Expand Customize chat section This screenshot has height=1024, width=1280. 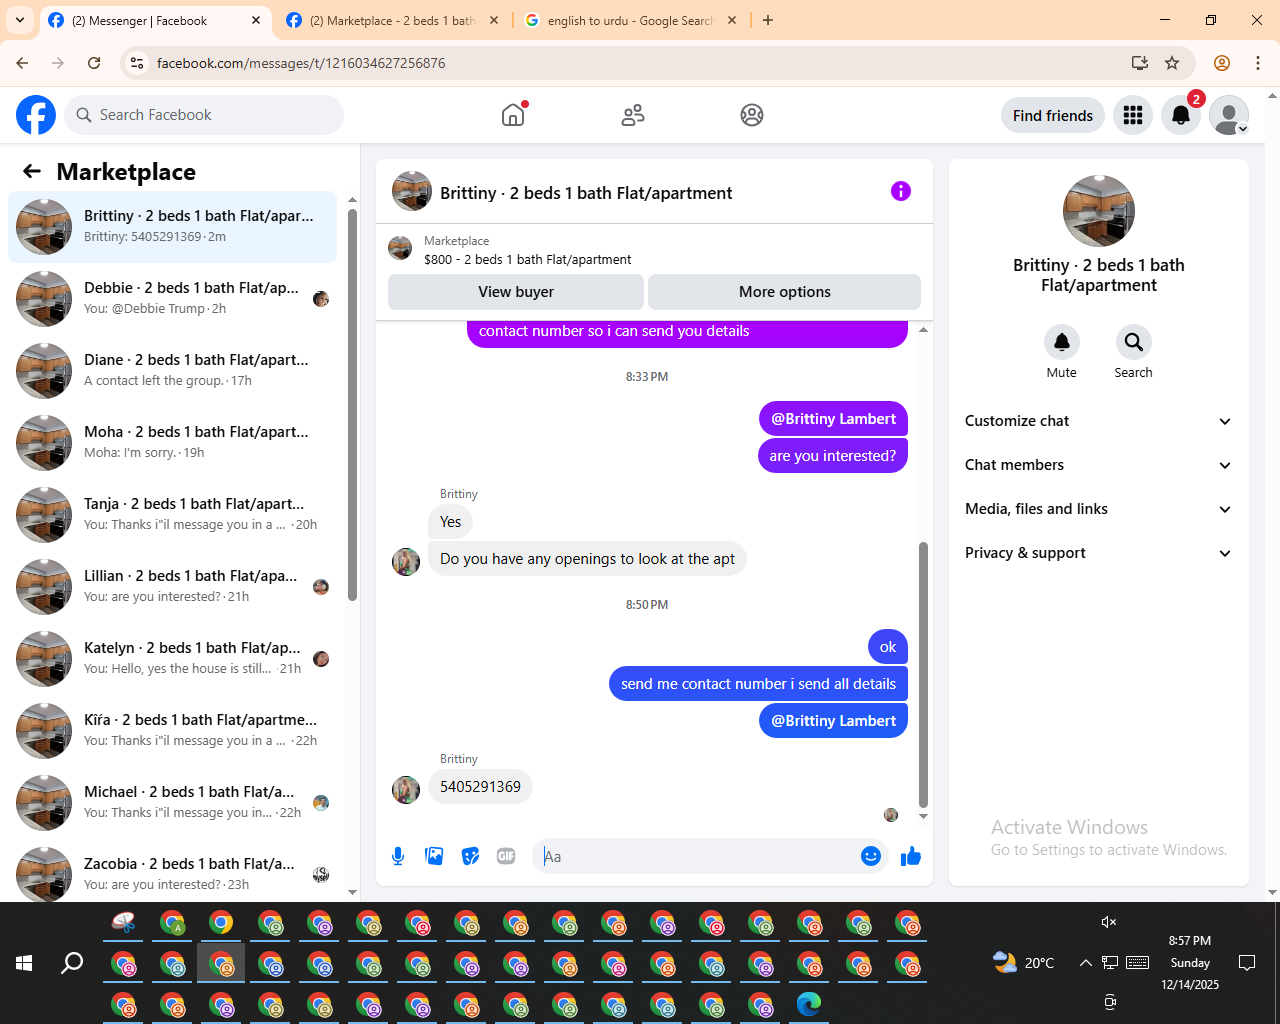pos(1098,421)
